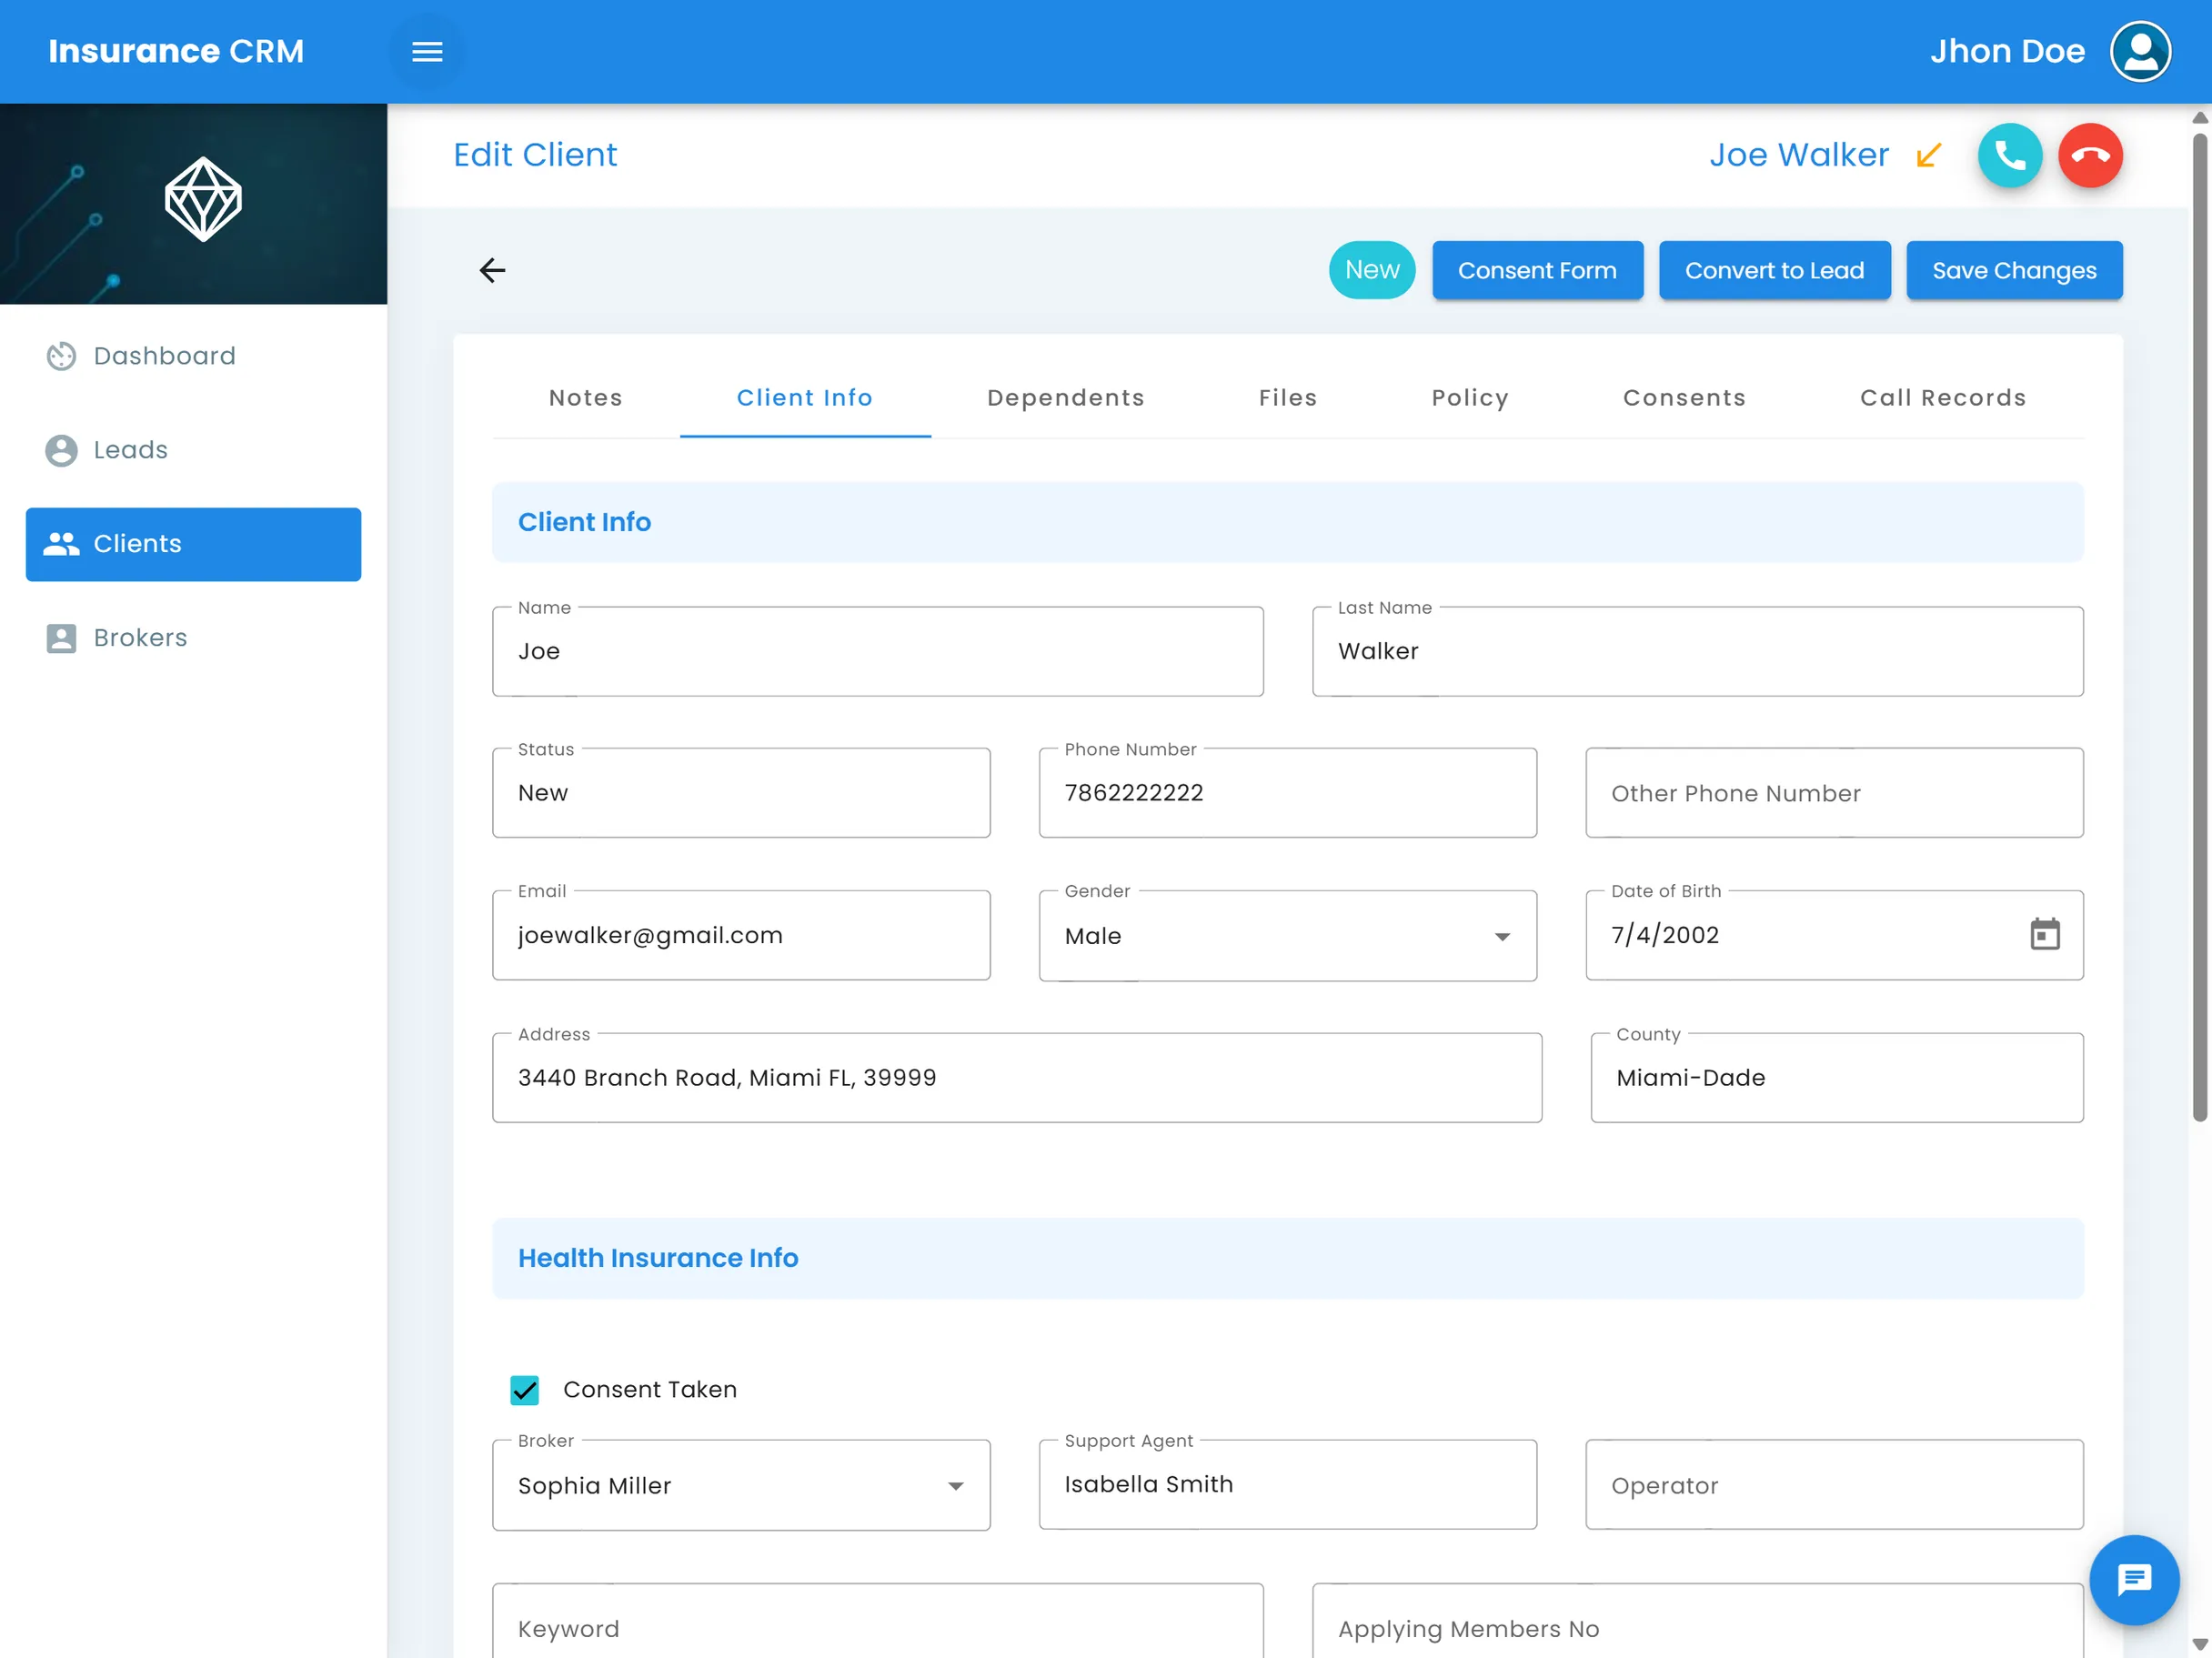Open the sidebar hamburger menu
2212x1658 pixels.
(427, 51)
